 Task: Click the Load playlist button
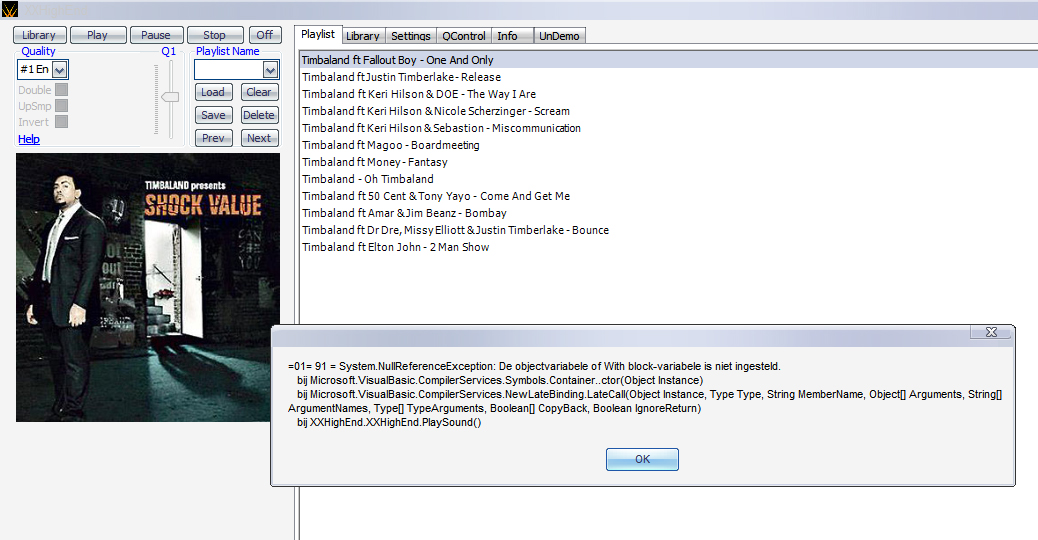pos(213,93)
